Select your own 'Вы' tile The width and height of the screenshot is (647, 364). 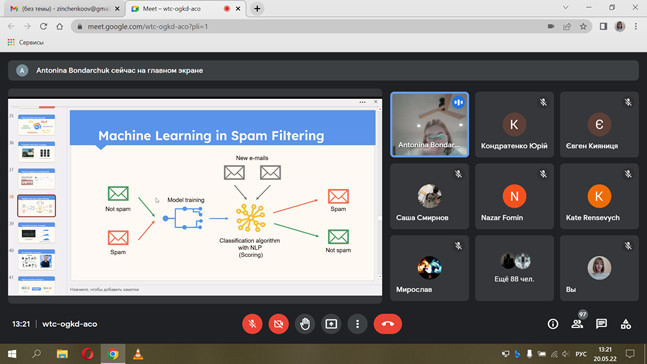click(599, 268)
